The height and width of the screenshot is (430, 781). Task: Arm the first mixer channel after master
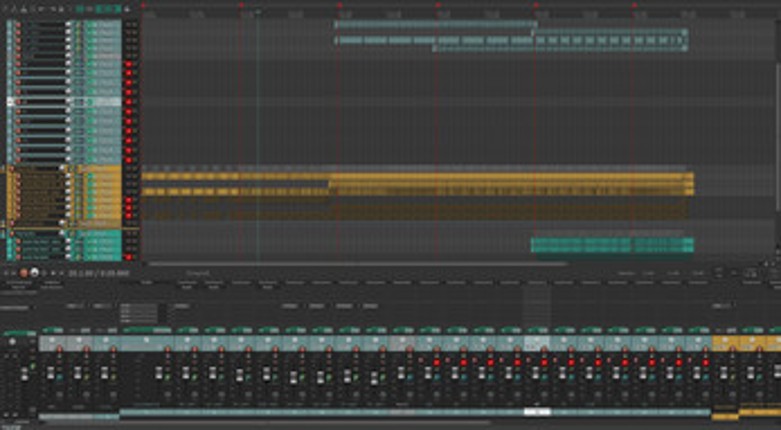[x=60, y=350]
